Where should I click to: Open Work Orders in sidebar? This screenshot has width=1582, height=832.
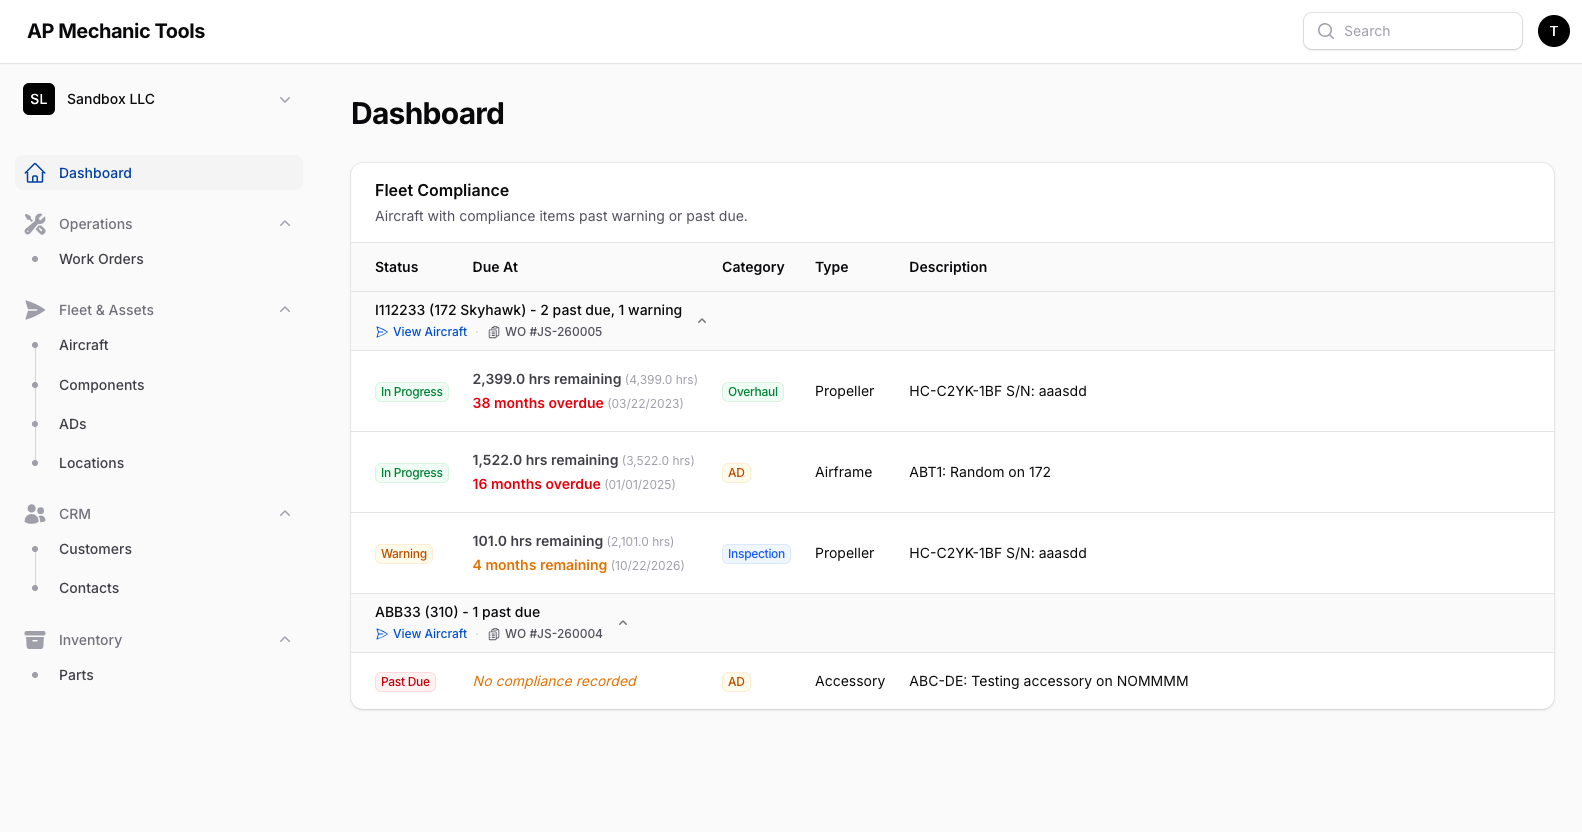click(x=101, y=259)
